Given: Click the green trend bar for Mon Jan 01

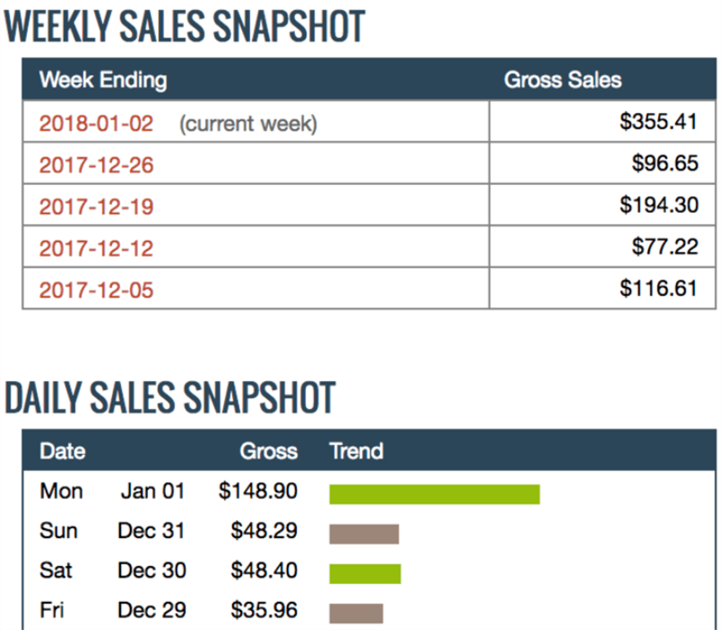Looking at the screenshot, I should 434,494.
